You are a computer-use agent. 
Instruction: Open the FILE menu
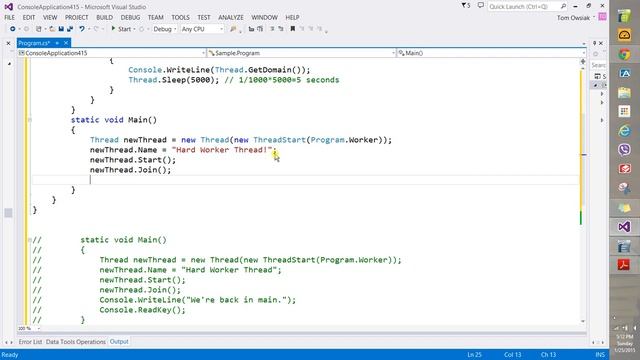pos(9,17)
